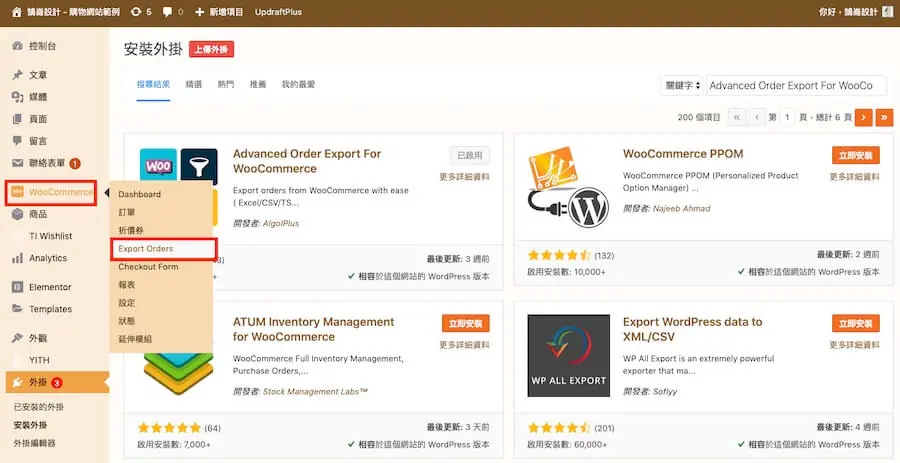The image size is (900, 463).
Task: Open 已安裝的外掛 submenu link
Action: point(39,407)
